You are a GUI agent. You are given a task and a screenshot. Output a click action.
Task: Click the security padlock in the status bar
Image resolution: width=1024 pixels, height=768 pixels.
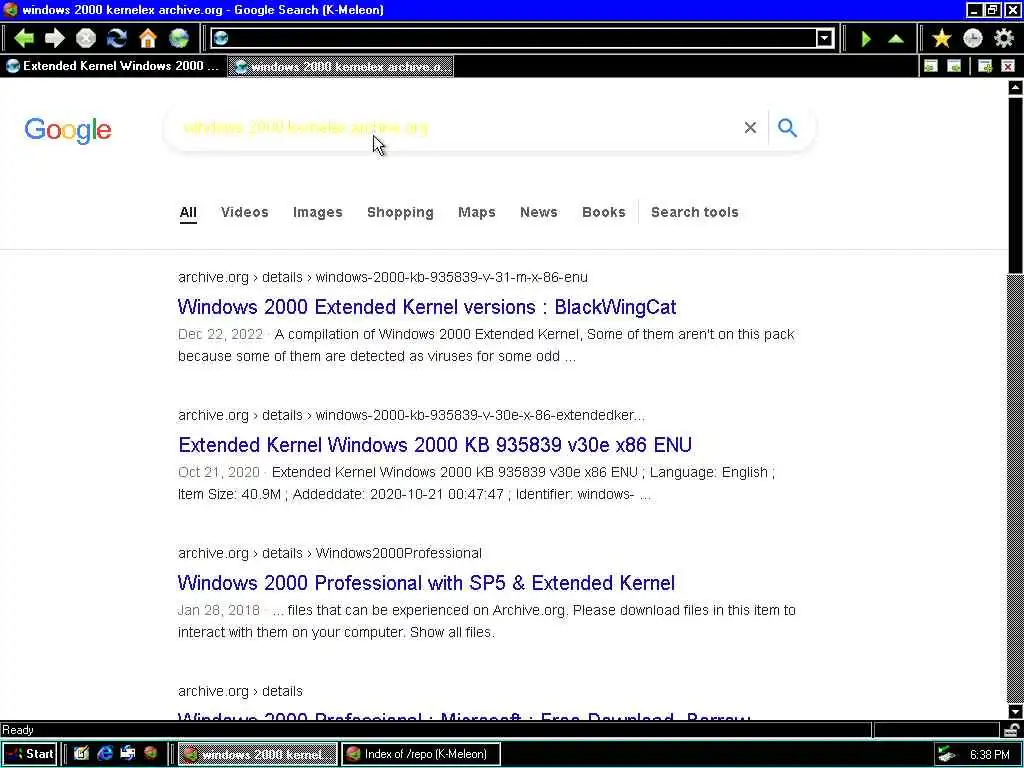coord(1012,729)
